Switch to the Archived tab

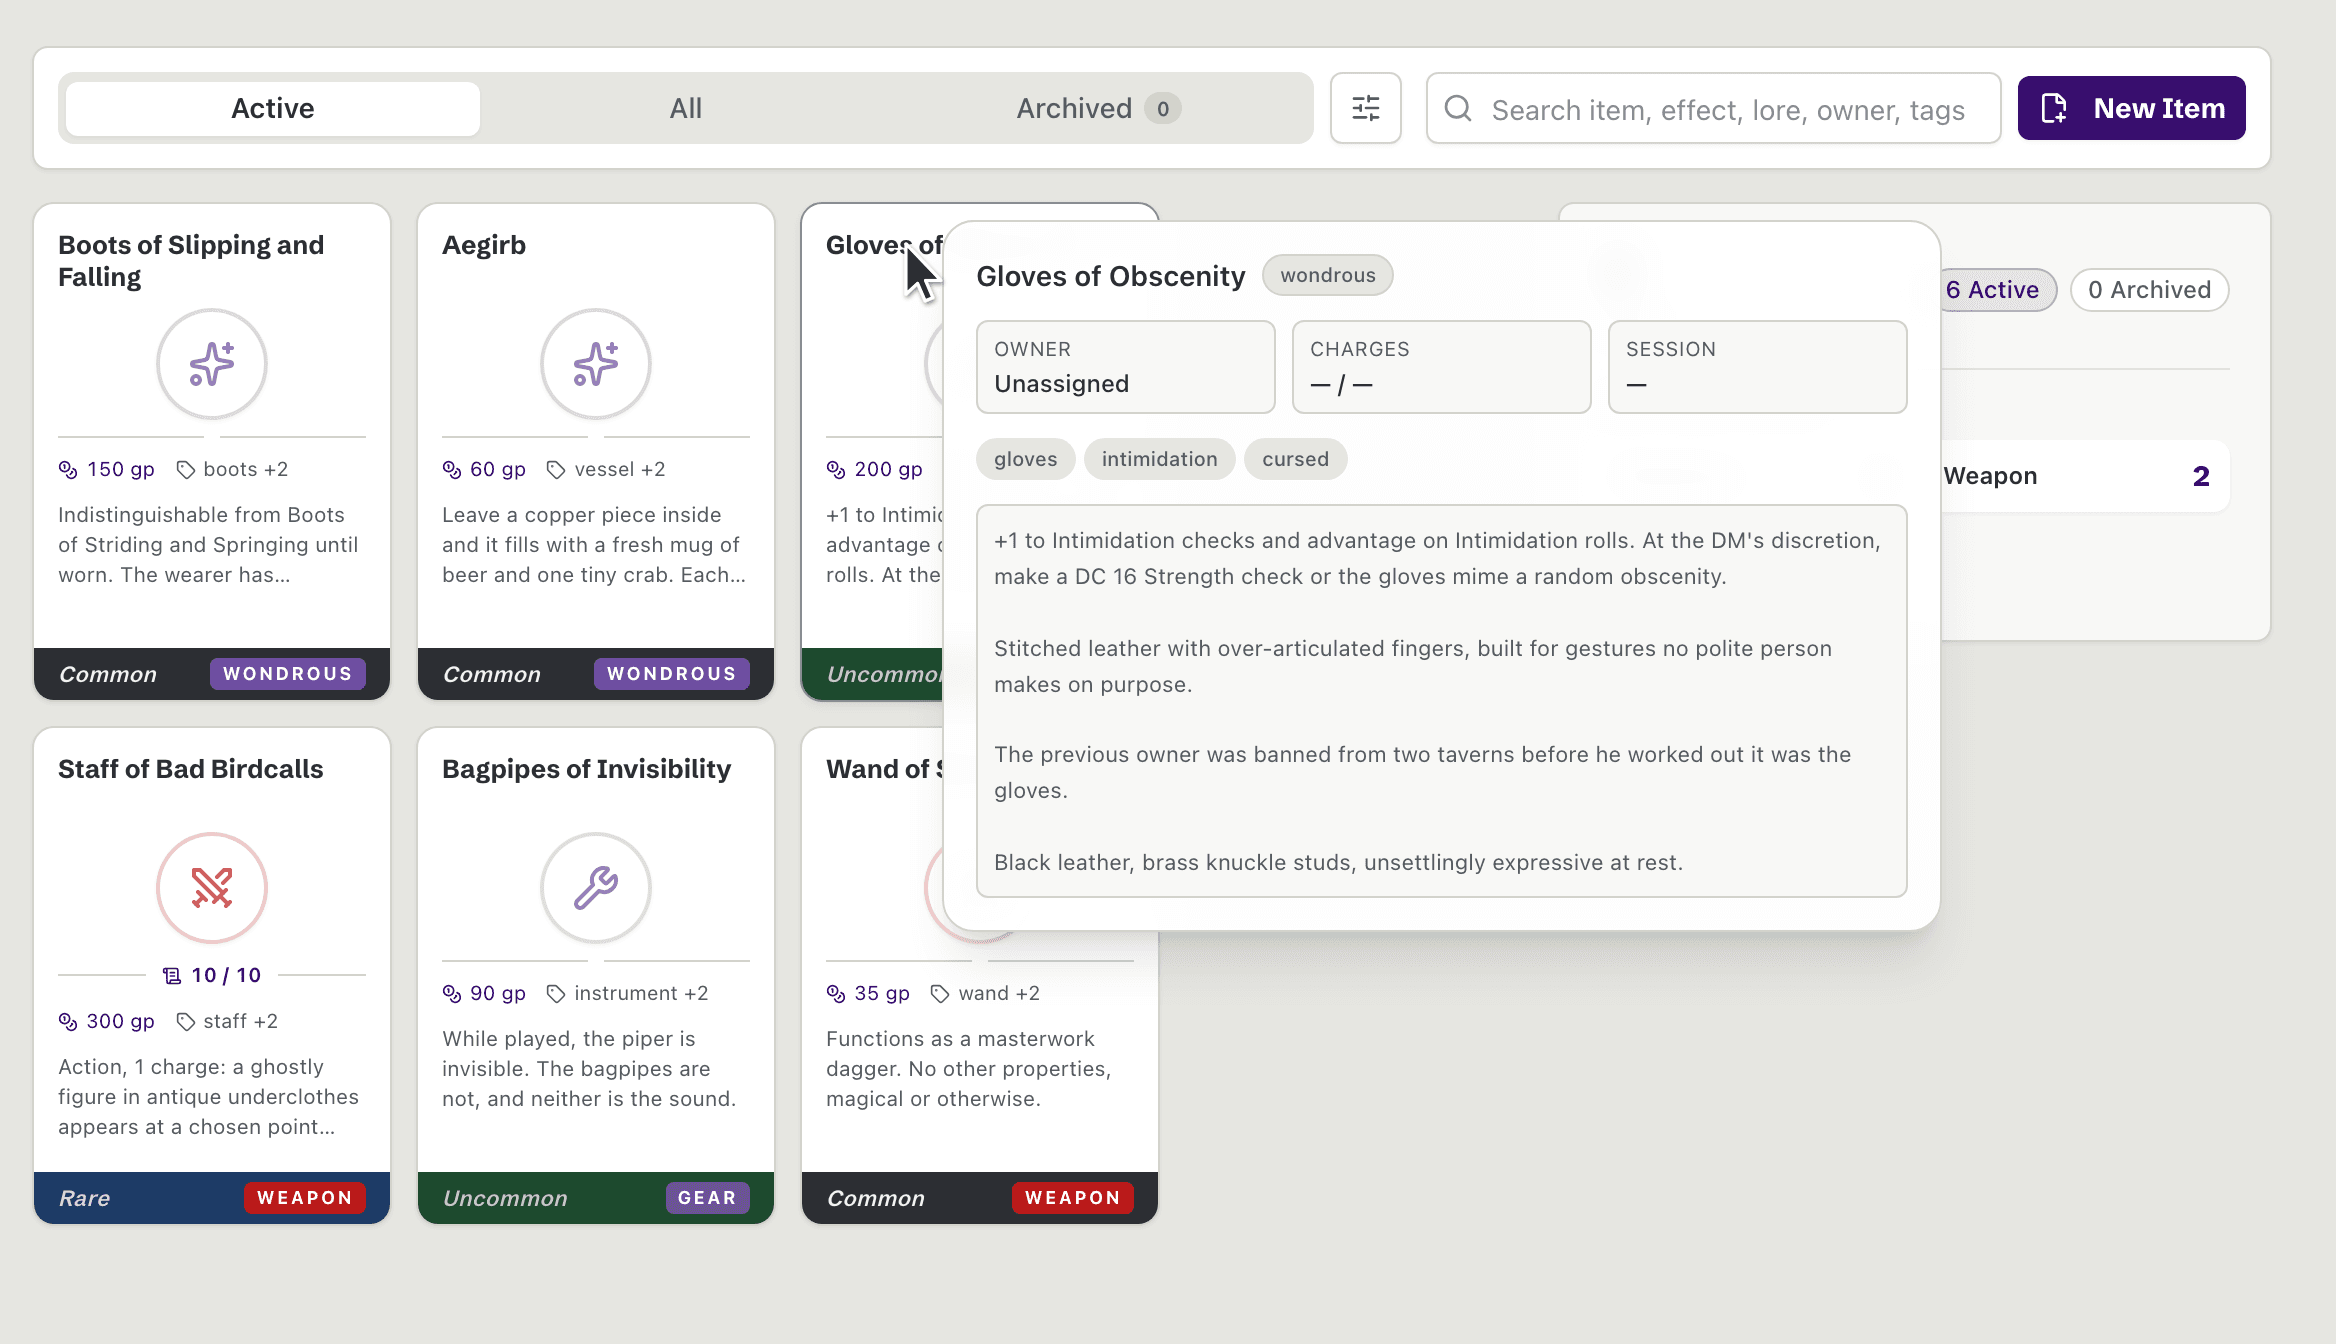[1098, 108]
